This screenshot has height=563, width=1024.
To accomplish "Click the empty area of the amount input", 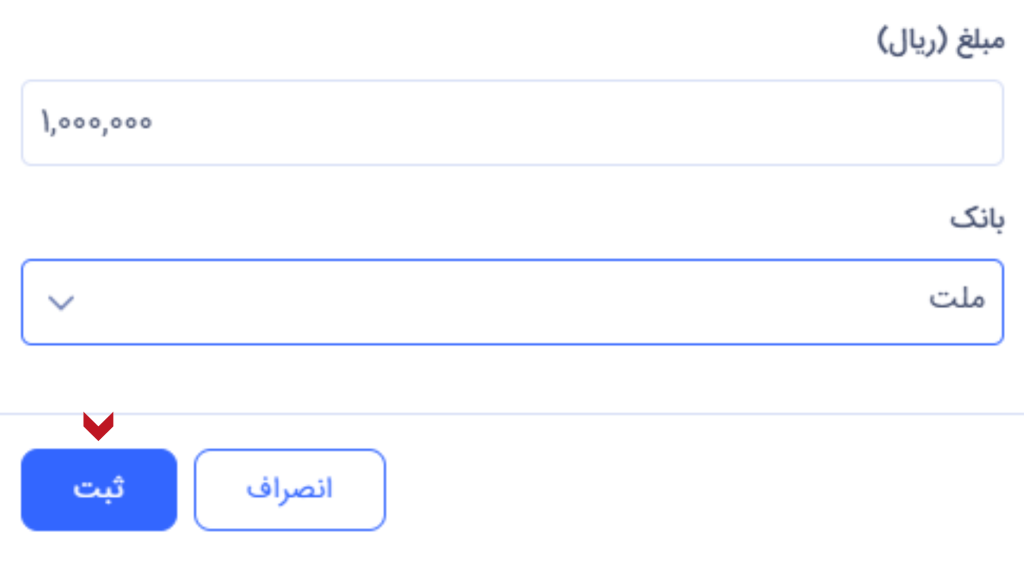I will coord(600,123).
